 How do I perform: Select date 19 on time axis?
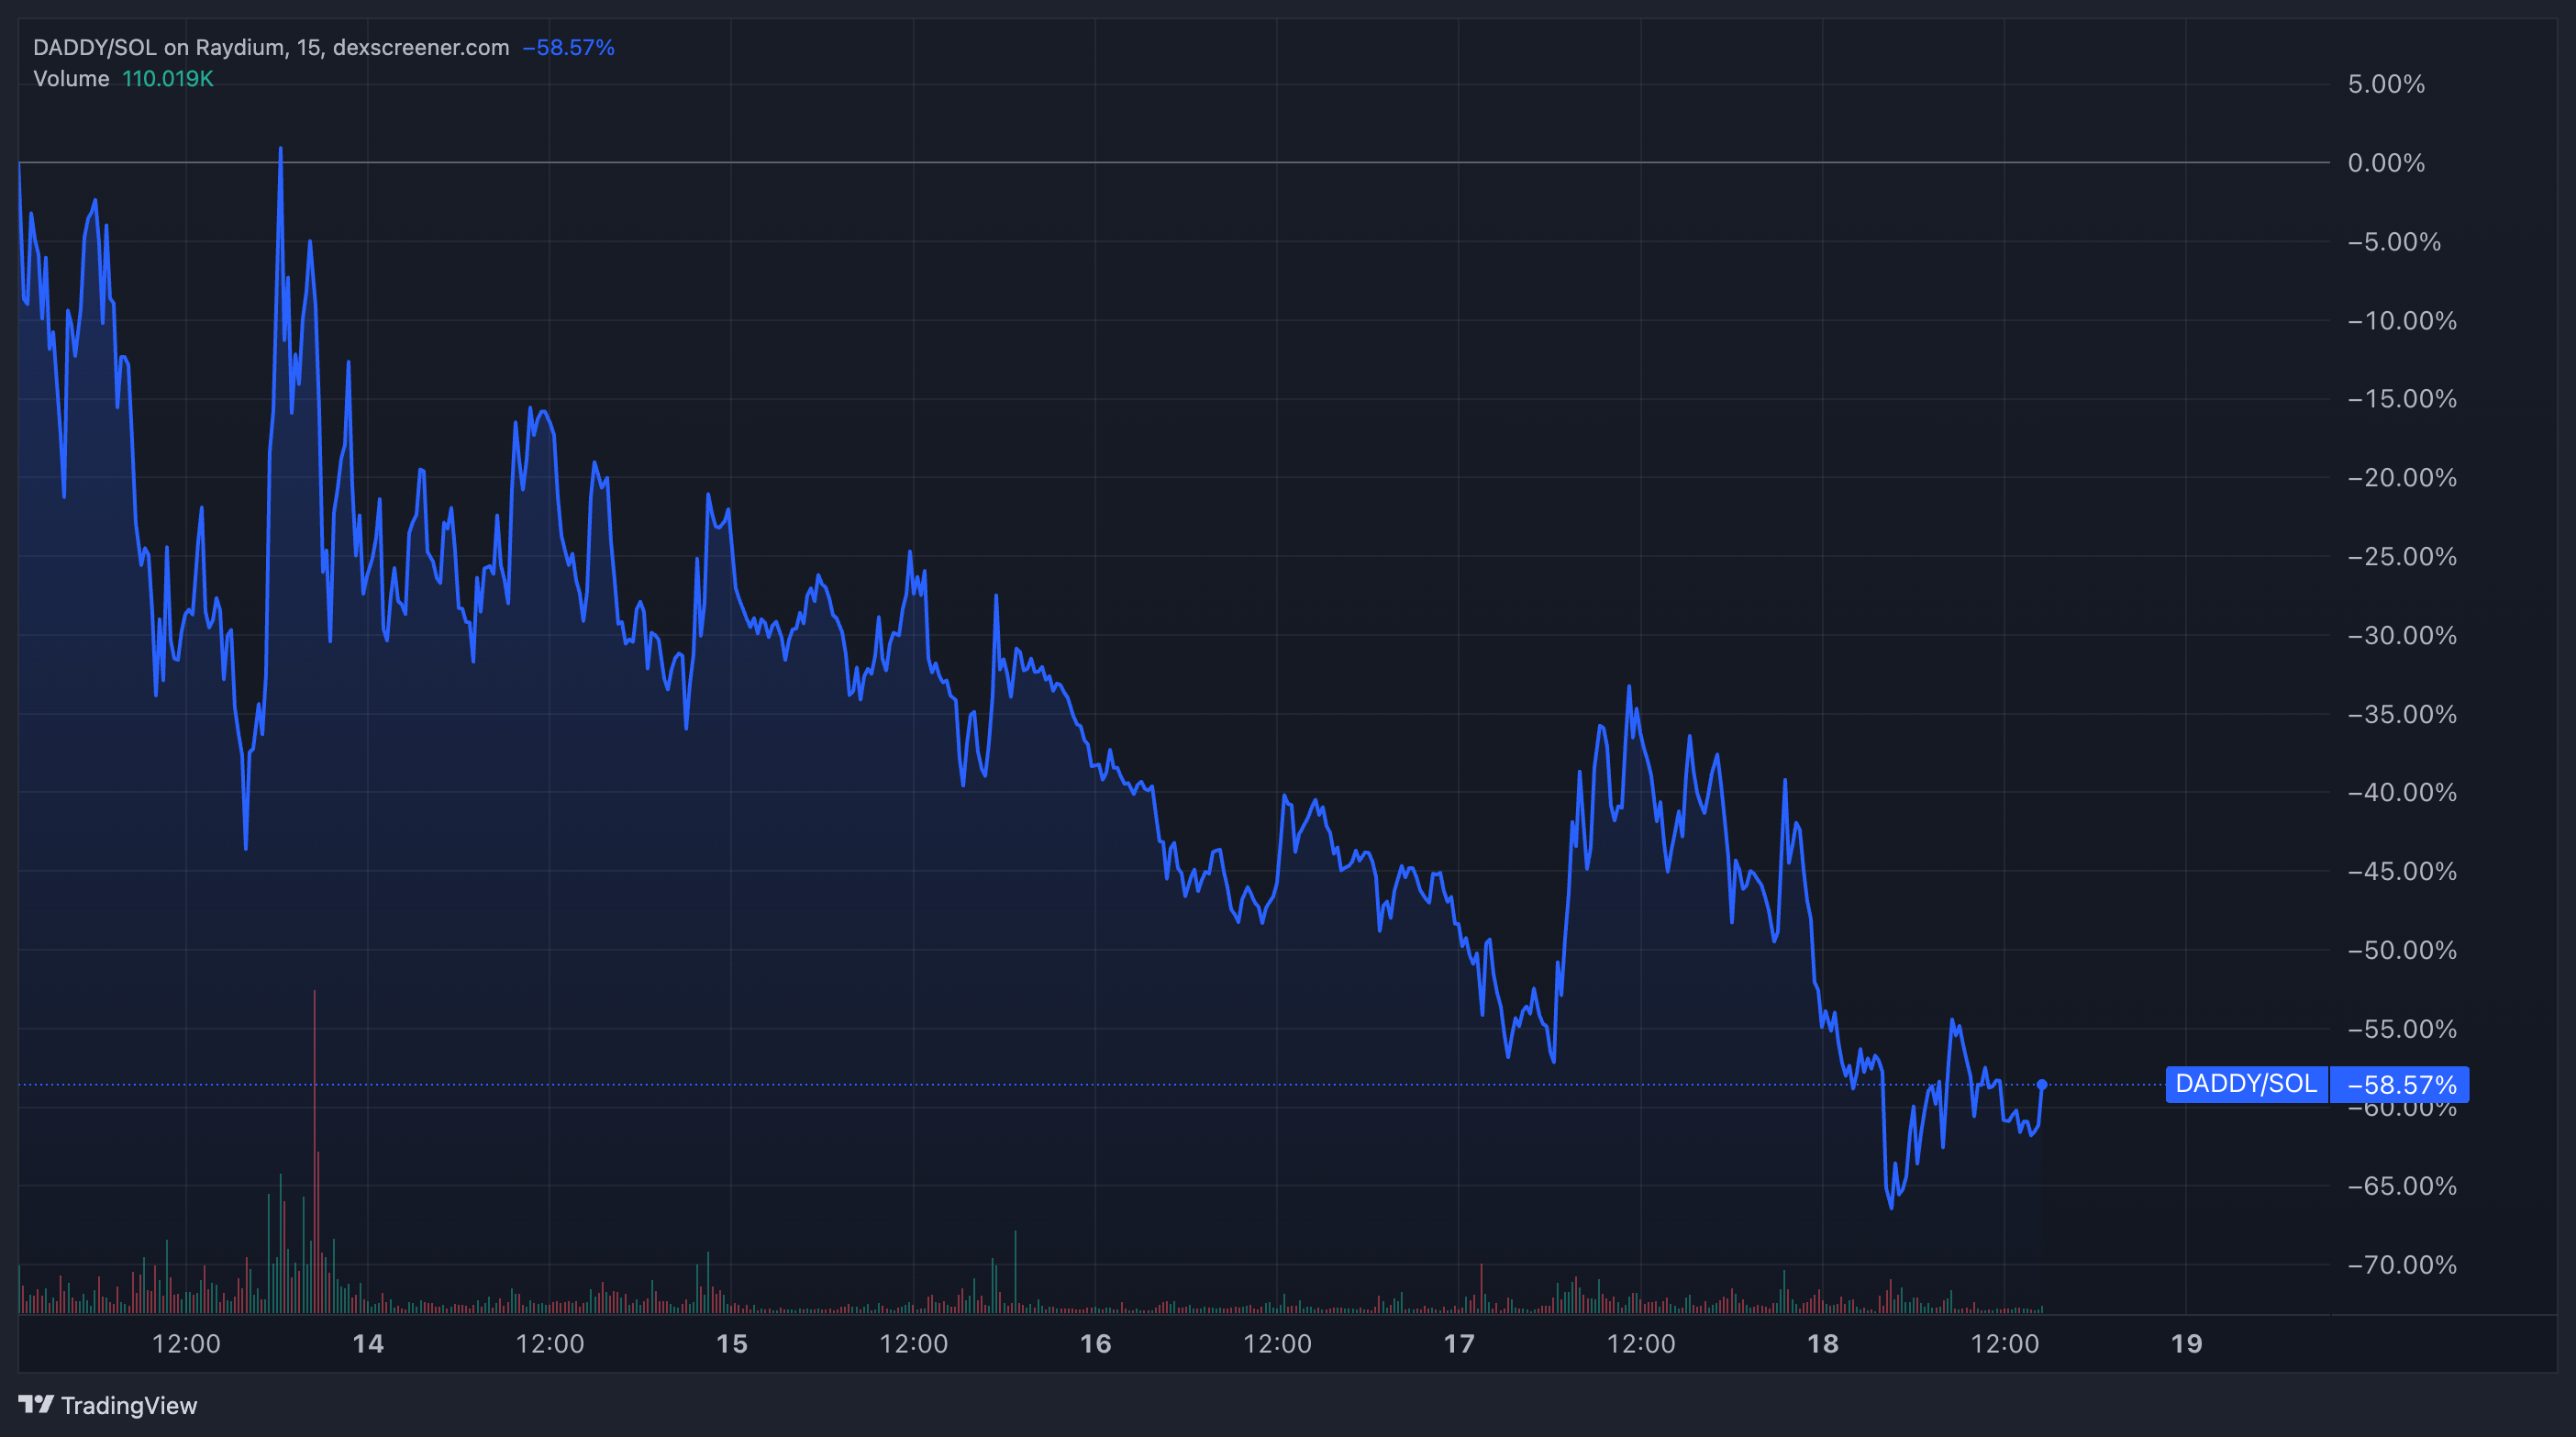click(x=2186, y=1343)
